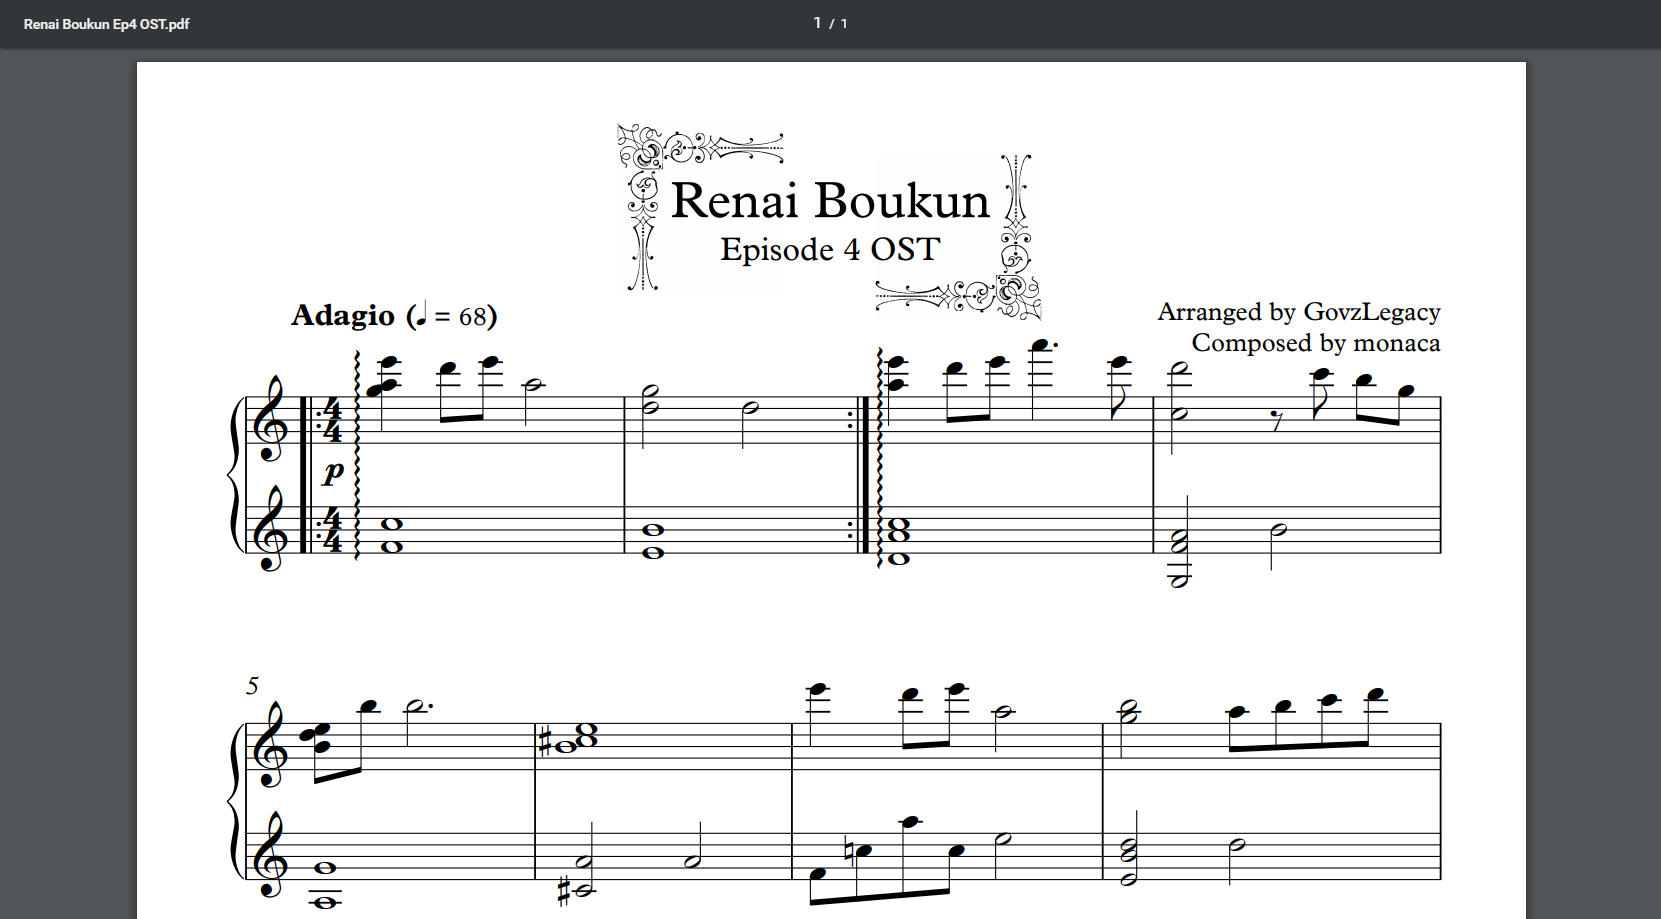The width and height of the screenshot is (1661, 919).
Task: Click the Renai Boukun Ep4 OST.pdf file name
Action: tap(106, 24)
